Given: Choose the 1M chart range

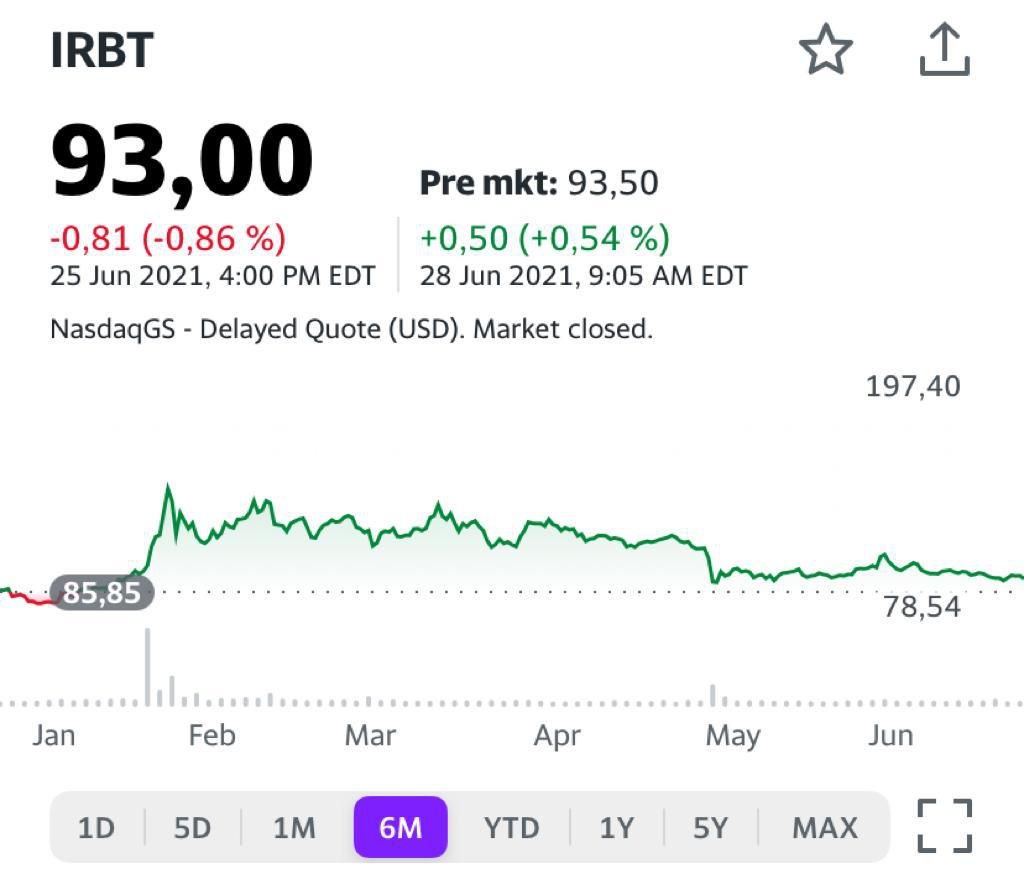Looking at the screenshot, I should click(x=294, y=828).
